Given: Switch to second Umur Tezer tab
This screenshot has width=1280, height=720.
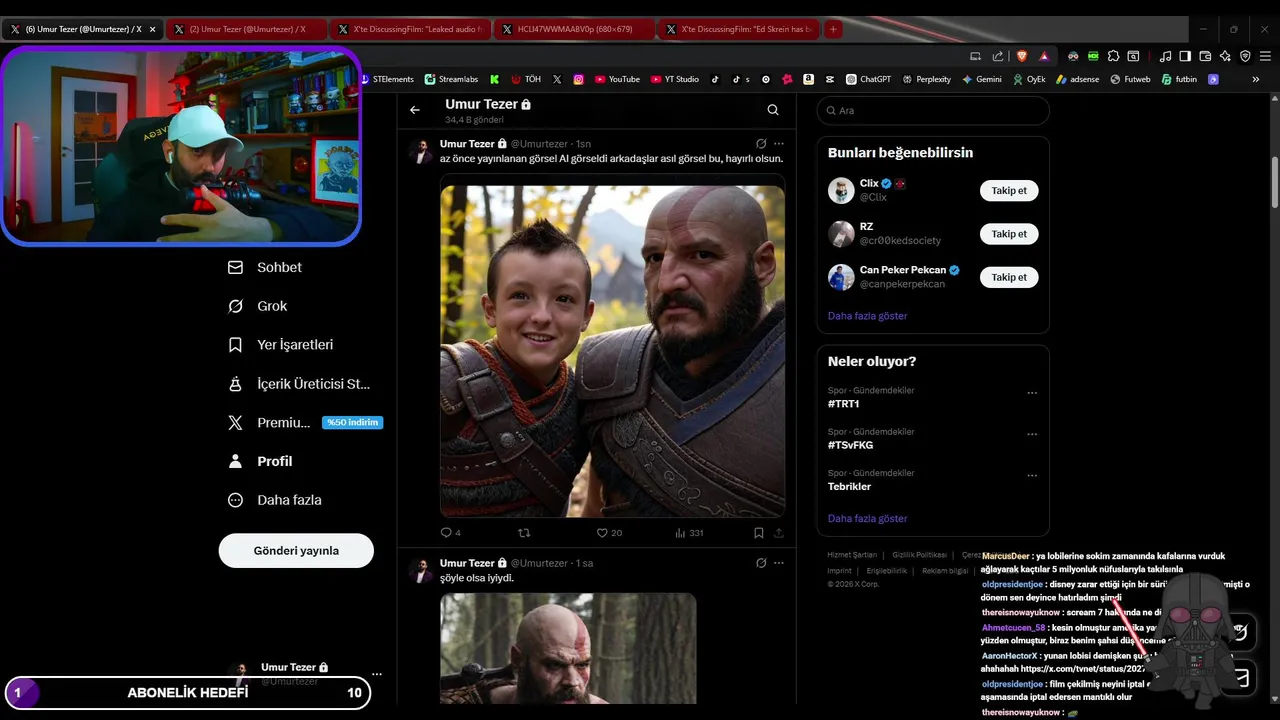Looking at the screenshot, I should pyautogui.click(x=246, y=29).
